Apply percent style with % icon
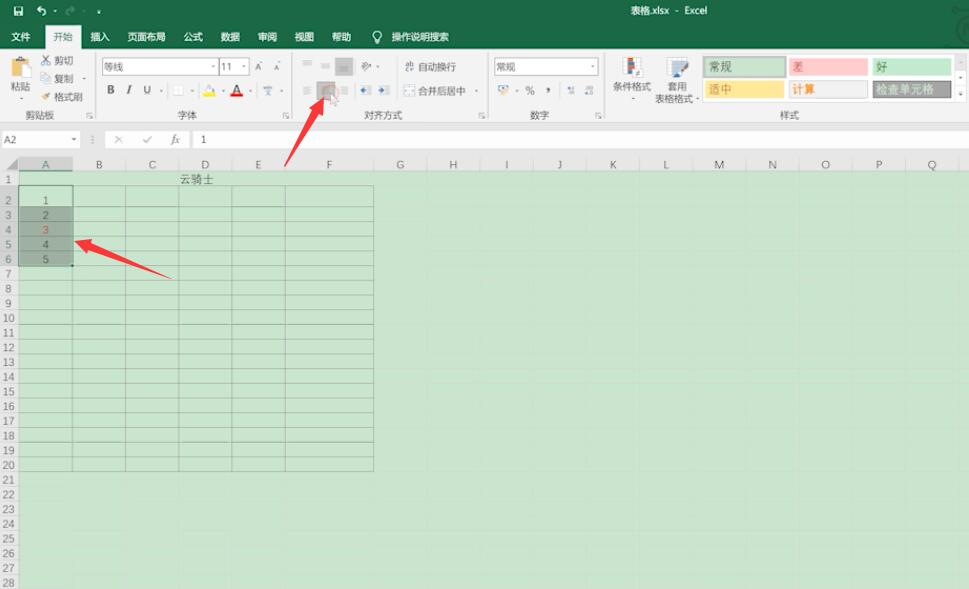Viewport: 969px width, 589px height. pos(530,91)
